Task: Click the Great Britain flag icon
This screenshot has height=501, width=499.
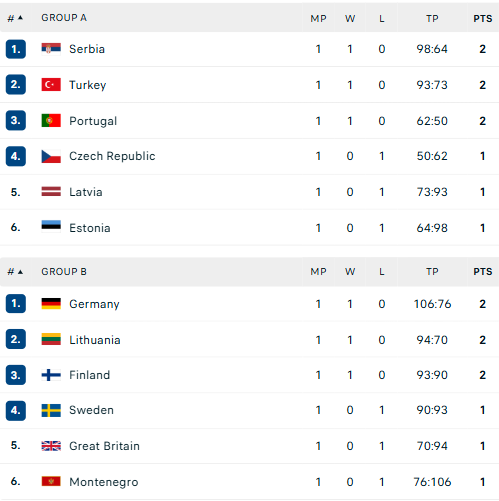Action: click(51, 446)
